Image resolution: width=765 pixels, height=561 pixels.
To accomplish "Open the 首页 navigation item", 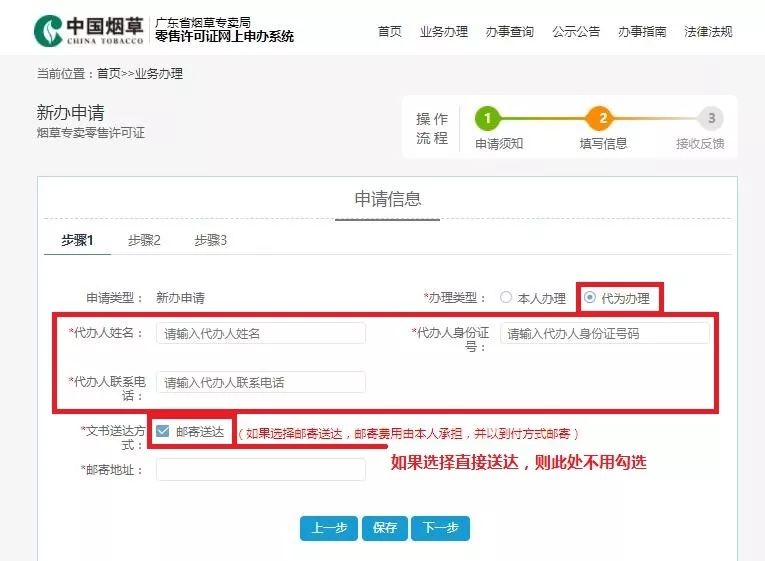I will (390, 32).
